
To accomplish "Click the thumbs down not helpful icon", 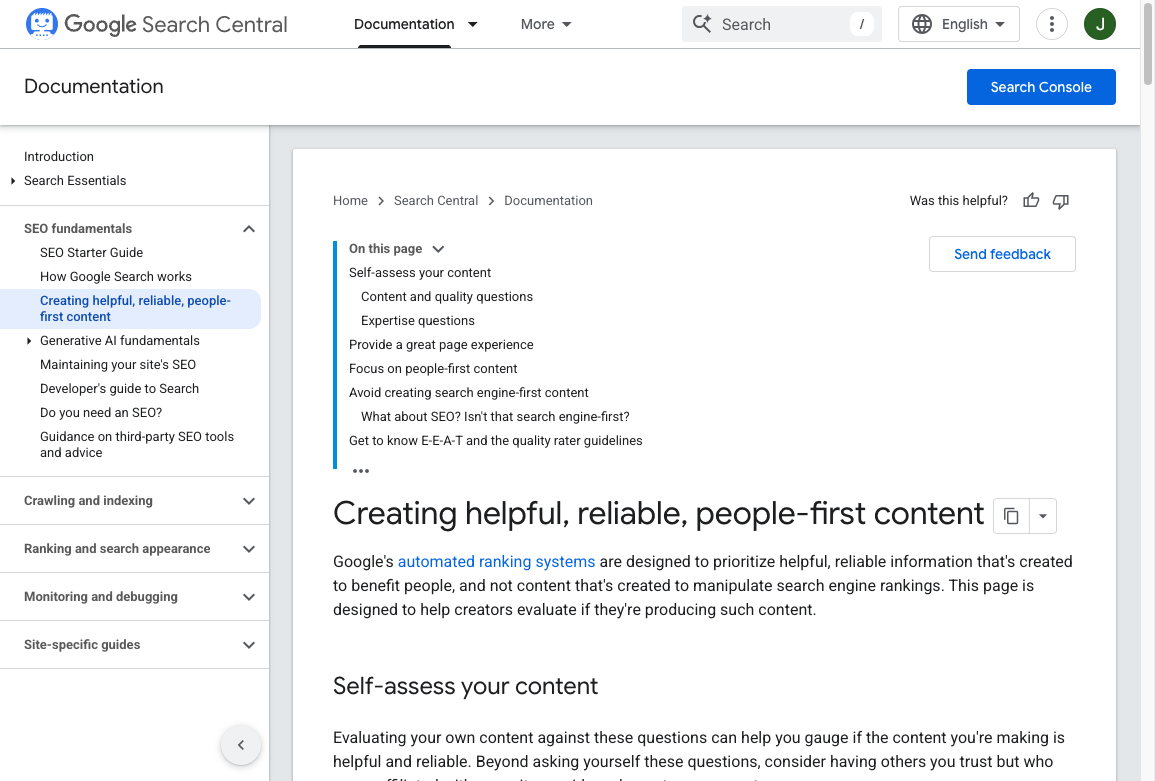I will pyautogui.click(x=1061, y=201).
